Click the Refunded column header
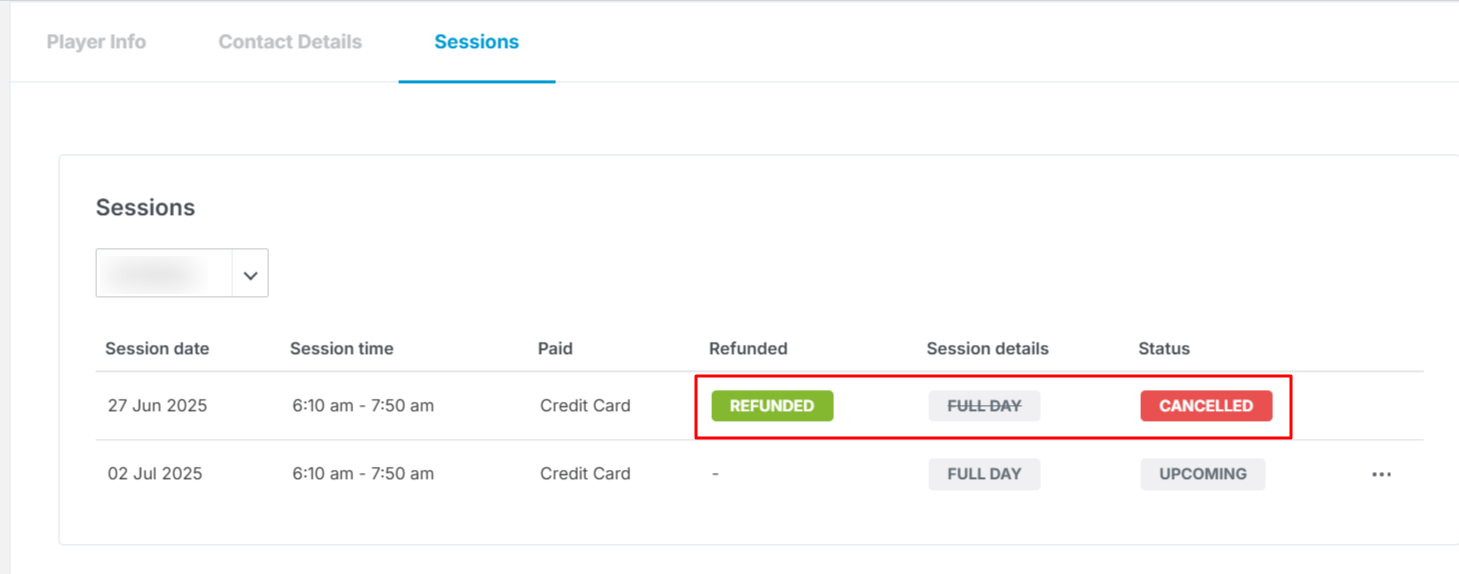This screenshot has width=1459, height=574. 748,349
